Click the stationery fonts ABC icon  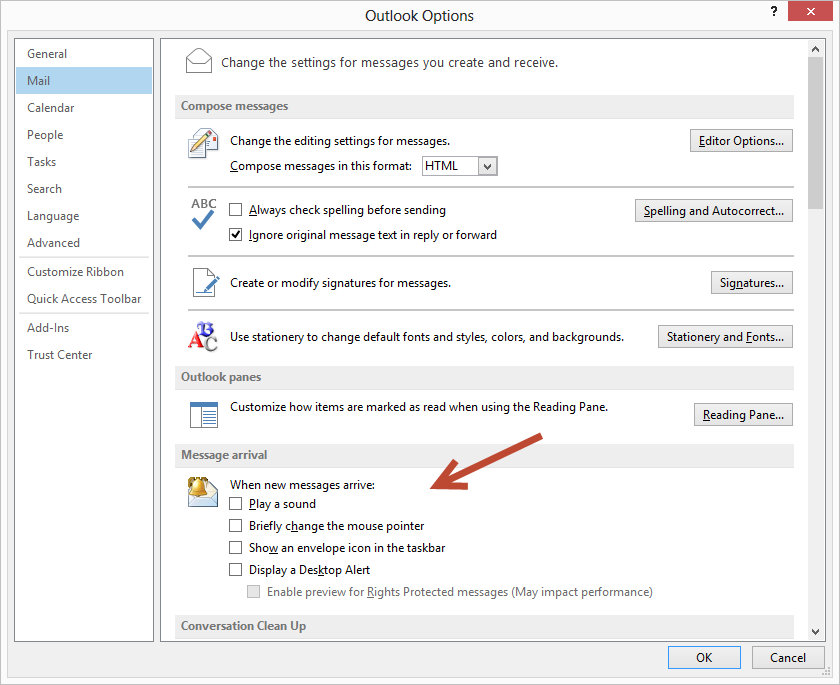coord(203,337)
